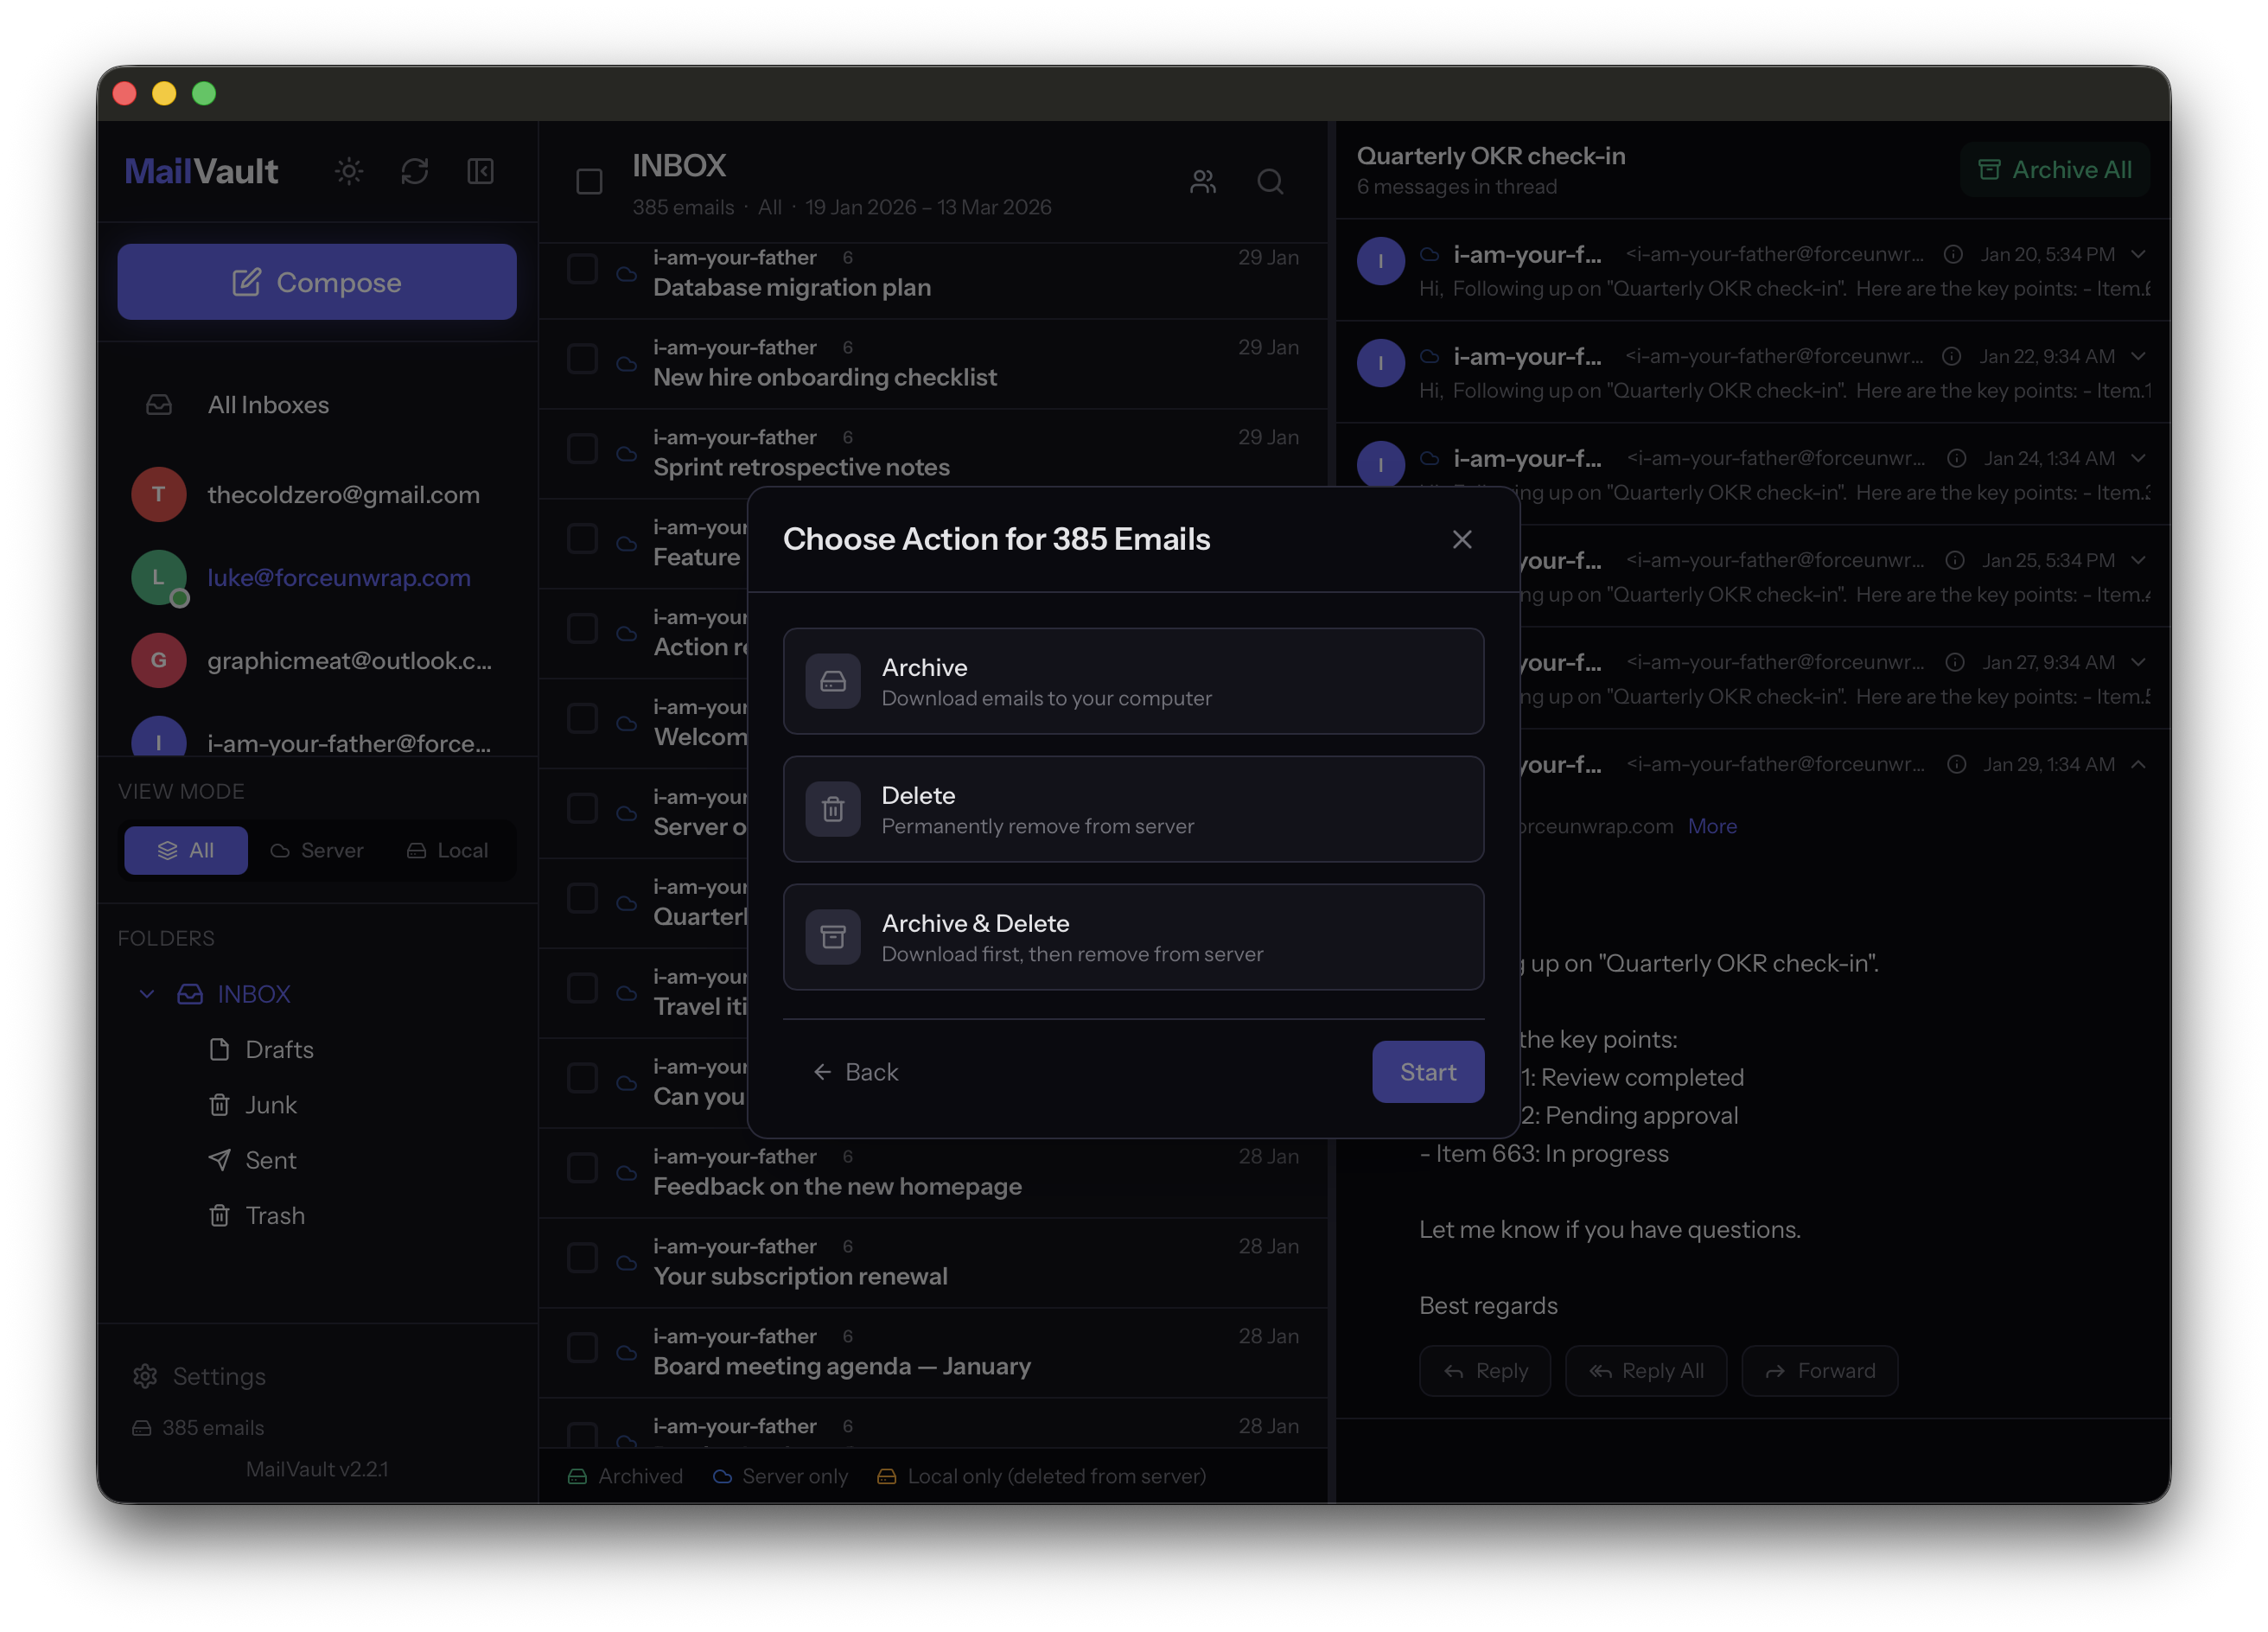The image size is (2268, 1632).
Task: Check the Board meeting agenda email checkbox
Action: click(x=582, y=1347)
